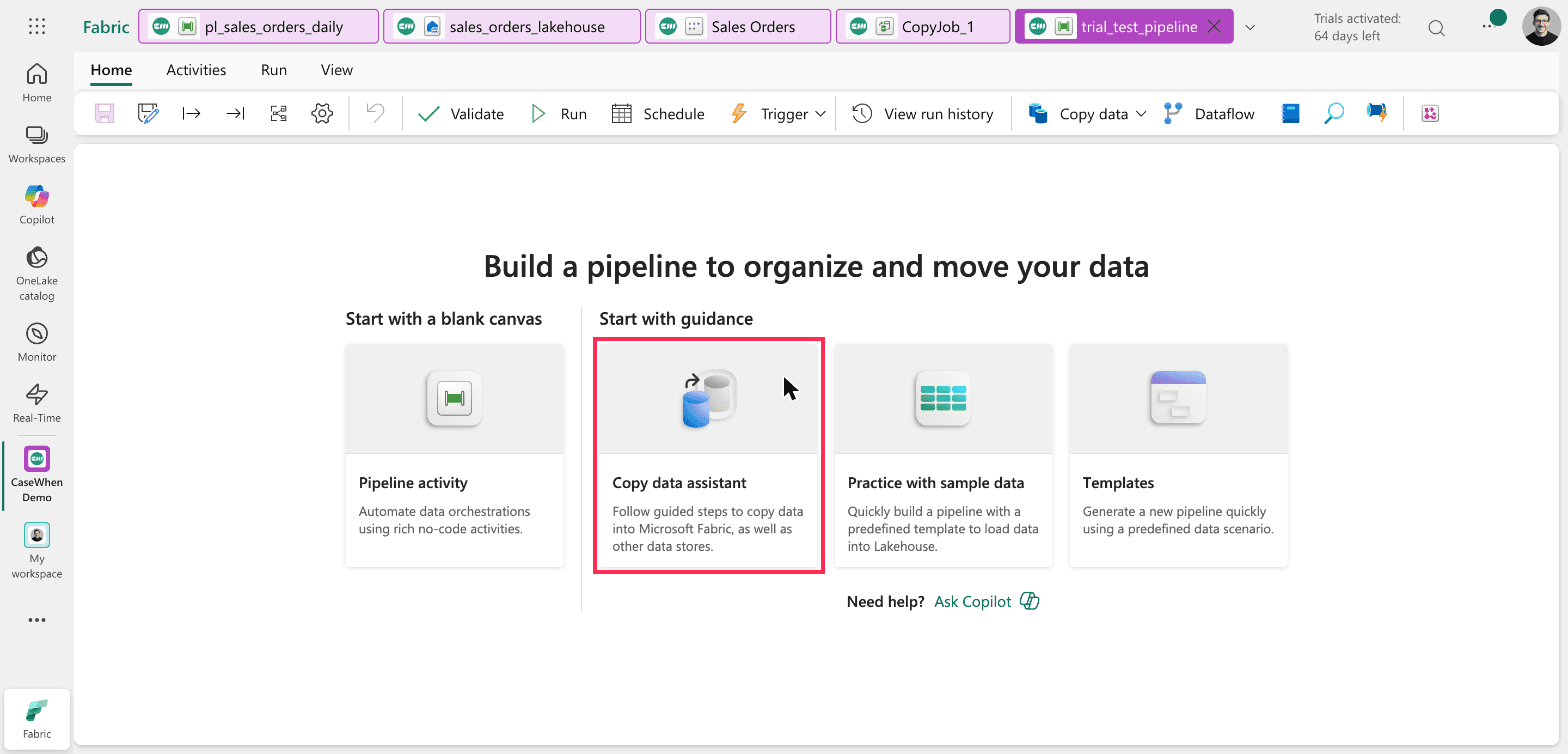Screen dimensions: 1568x754
Task: Click the Validate button
Action: pos(461,114)
